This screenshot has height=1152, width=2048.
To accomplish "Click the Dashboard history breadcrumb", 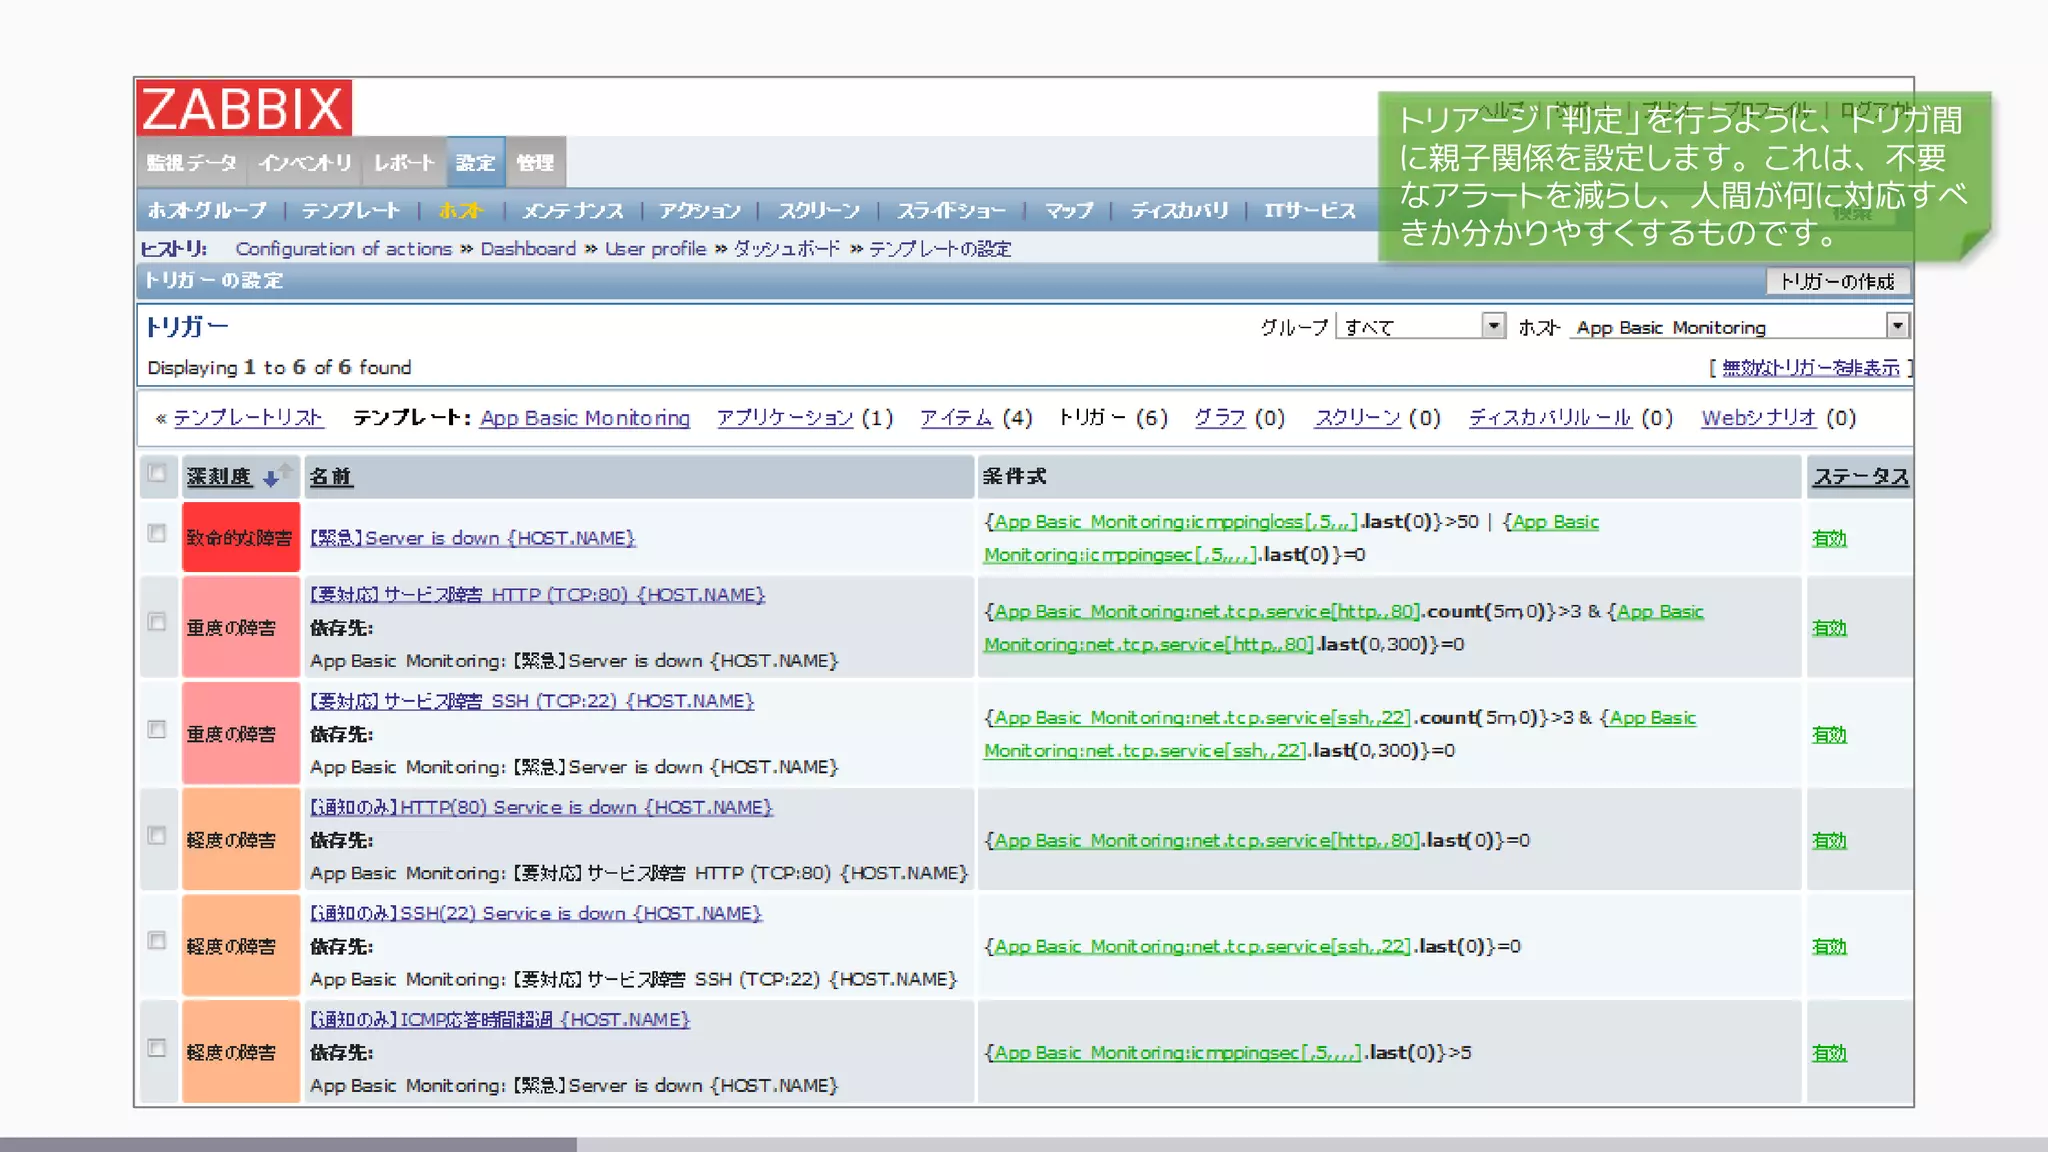I will tap(528, 249).
